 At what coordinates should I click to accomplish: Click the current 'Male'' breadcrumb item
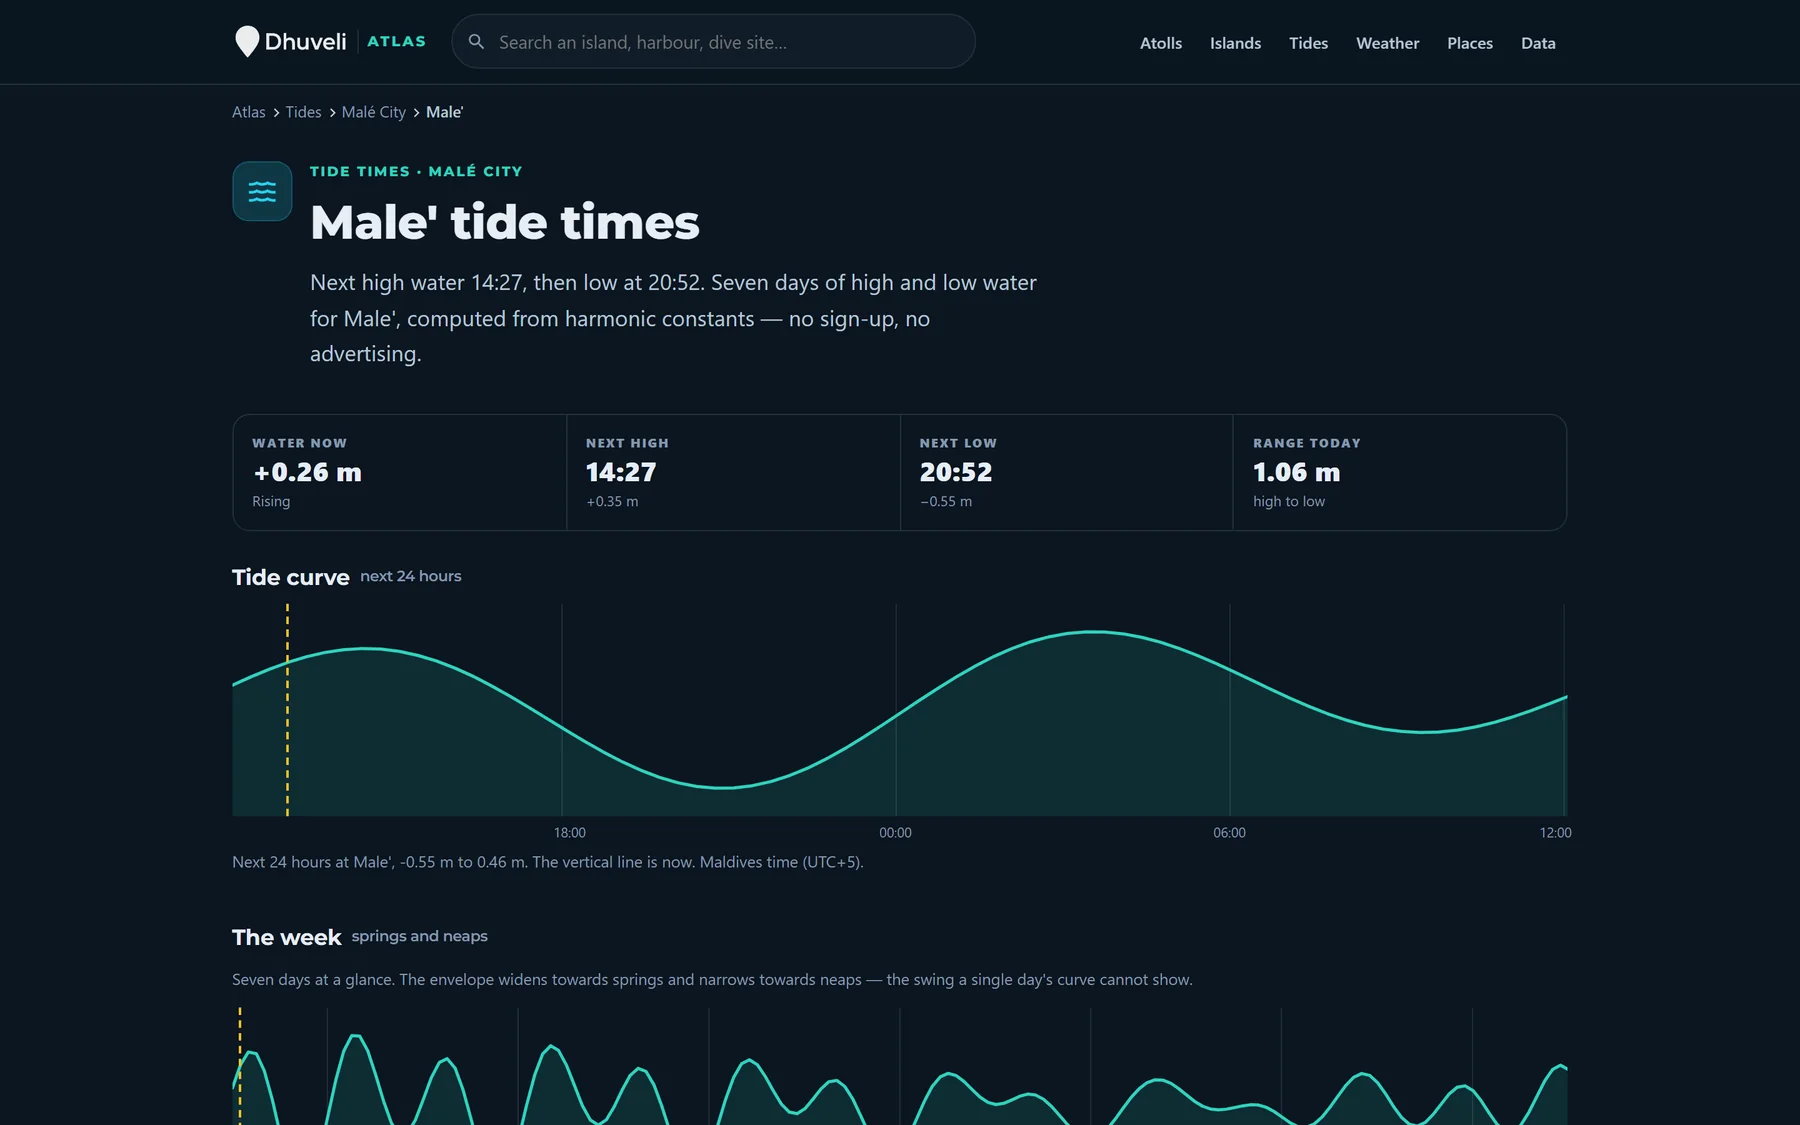[x=445, y=112]
